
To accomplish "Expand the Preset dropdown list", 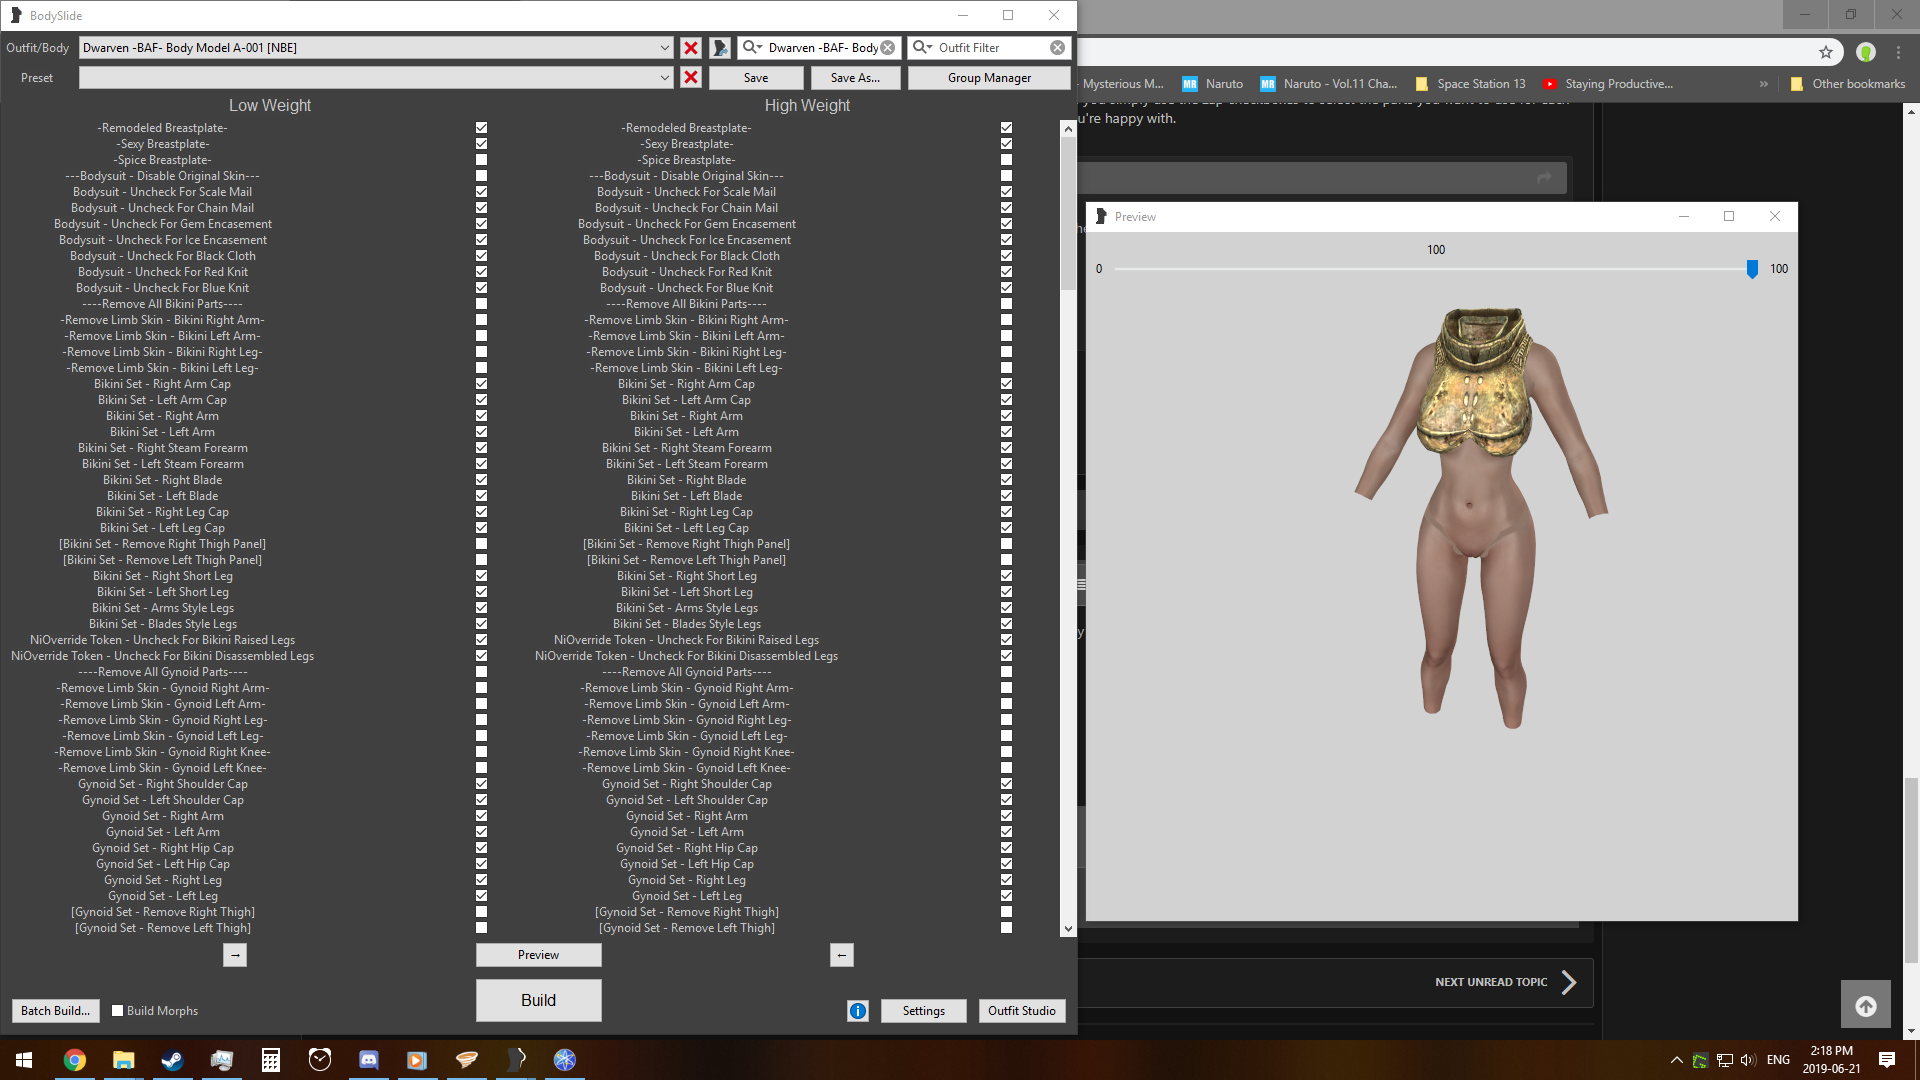I will pyautogui.click(x=665, y=78).
